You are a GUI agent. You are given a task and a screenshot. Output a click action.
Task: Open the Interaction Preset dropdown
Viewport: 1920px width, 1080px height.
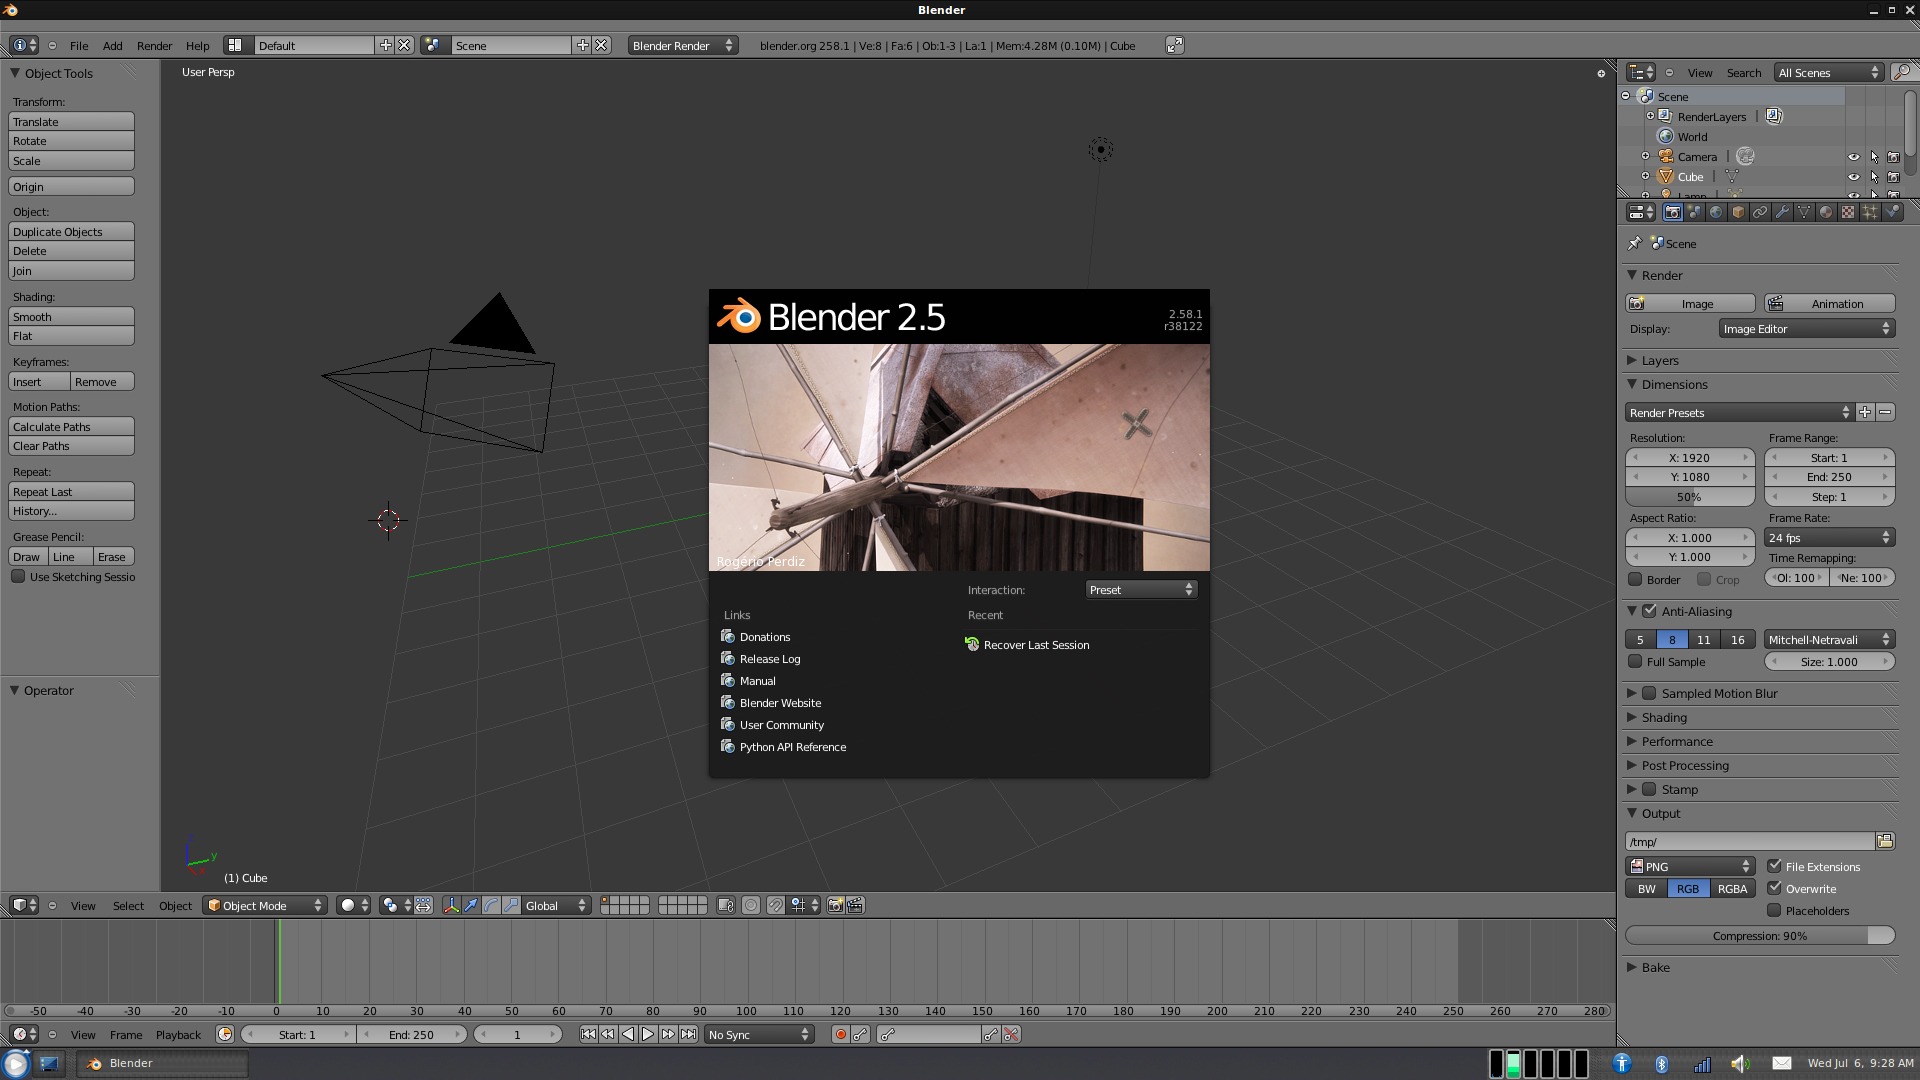[1141, 590]
